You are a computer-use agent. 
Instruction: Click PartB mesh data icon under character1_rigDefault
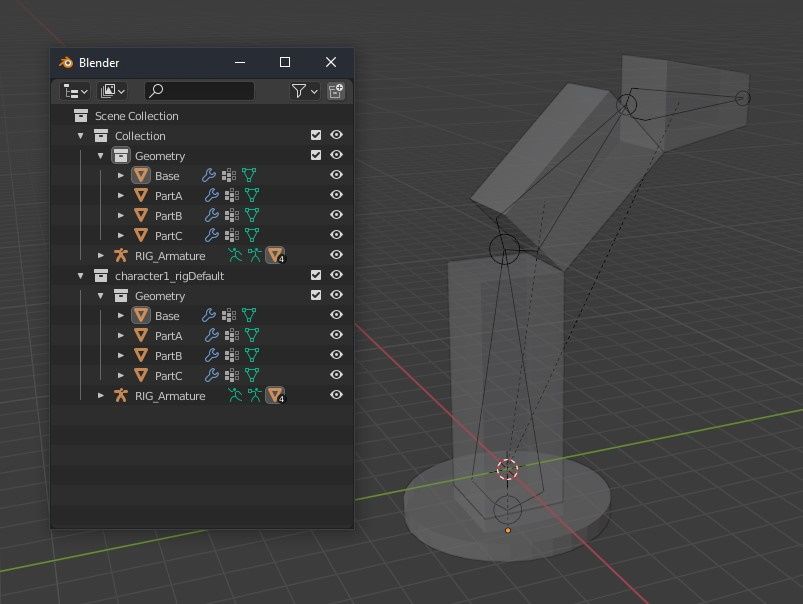pos(252,355)
